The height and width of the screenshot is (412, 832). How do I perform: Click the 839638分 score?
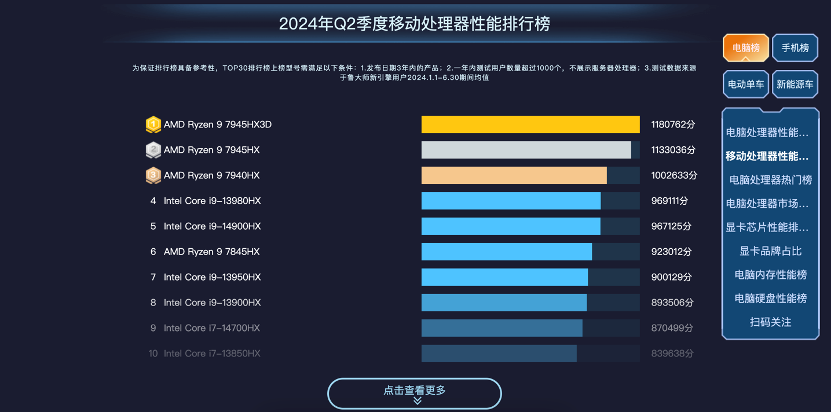point(672,354)
